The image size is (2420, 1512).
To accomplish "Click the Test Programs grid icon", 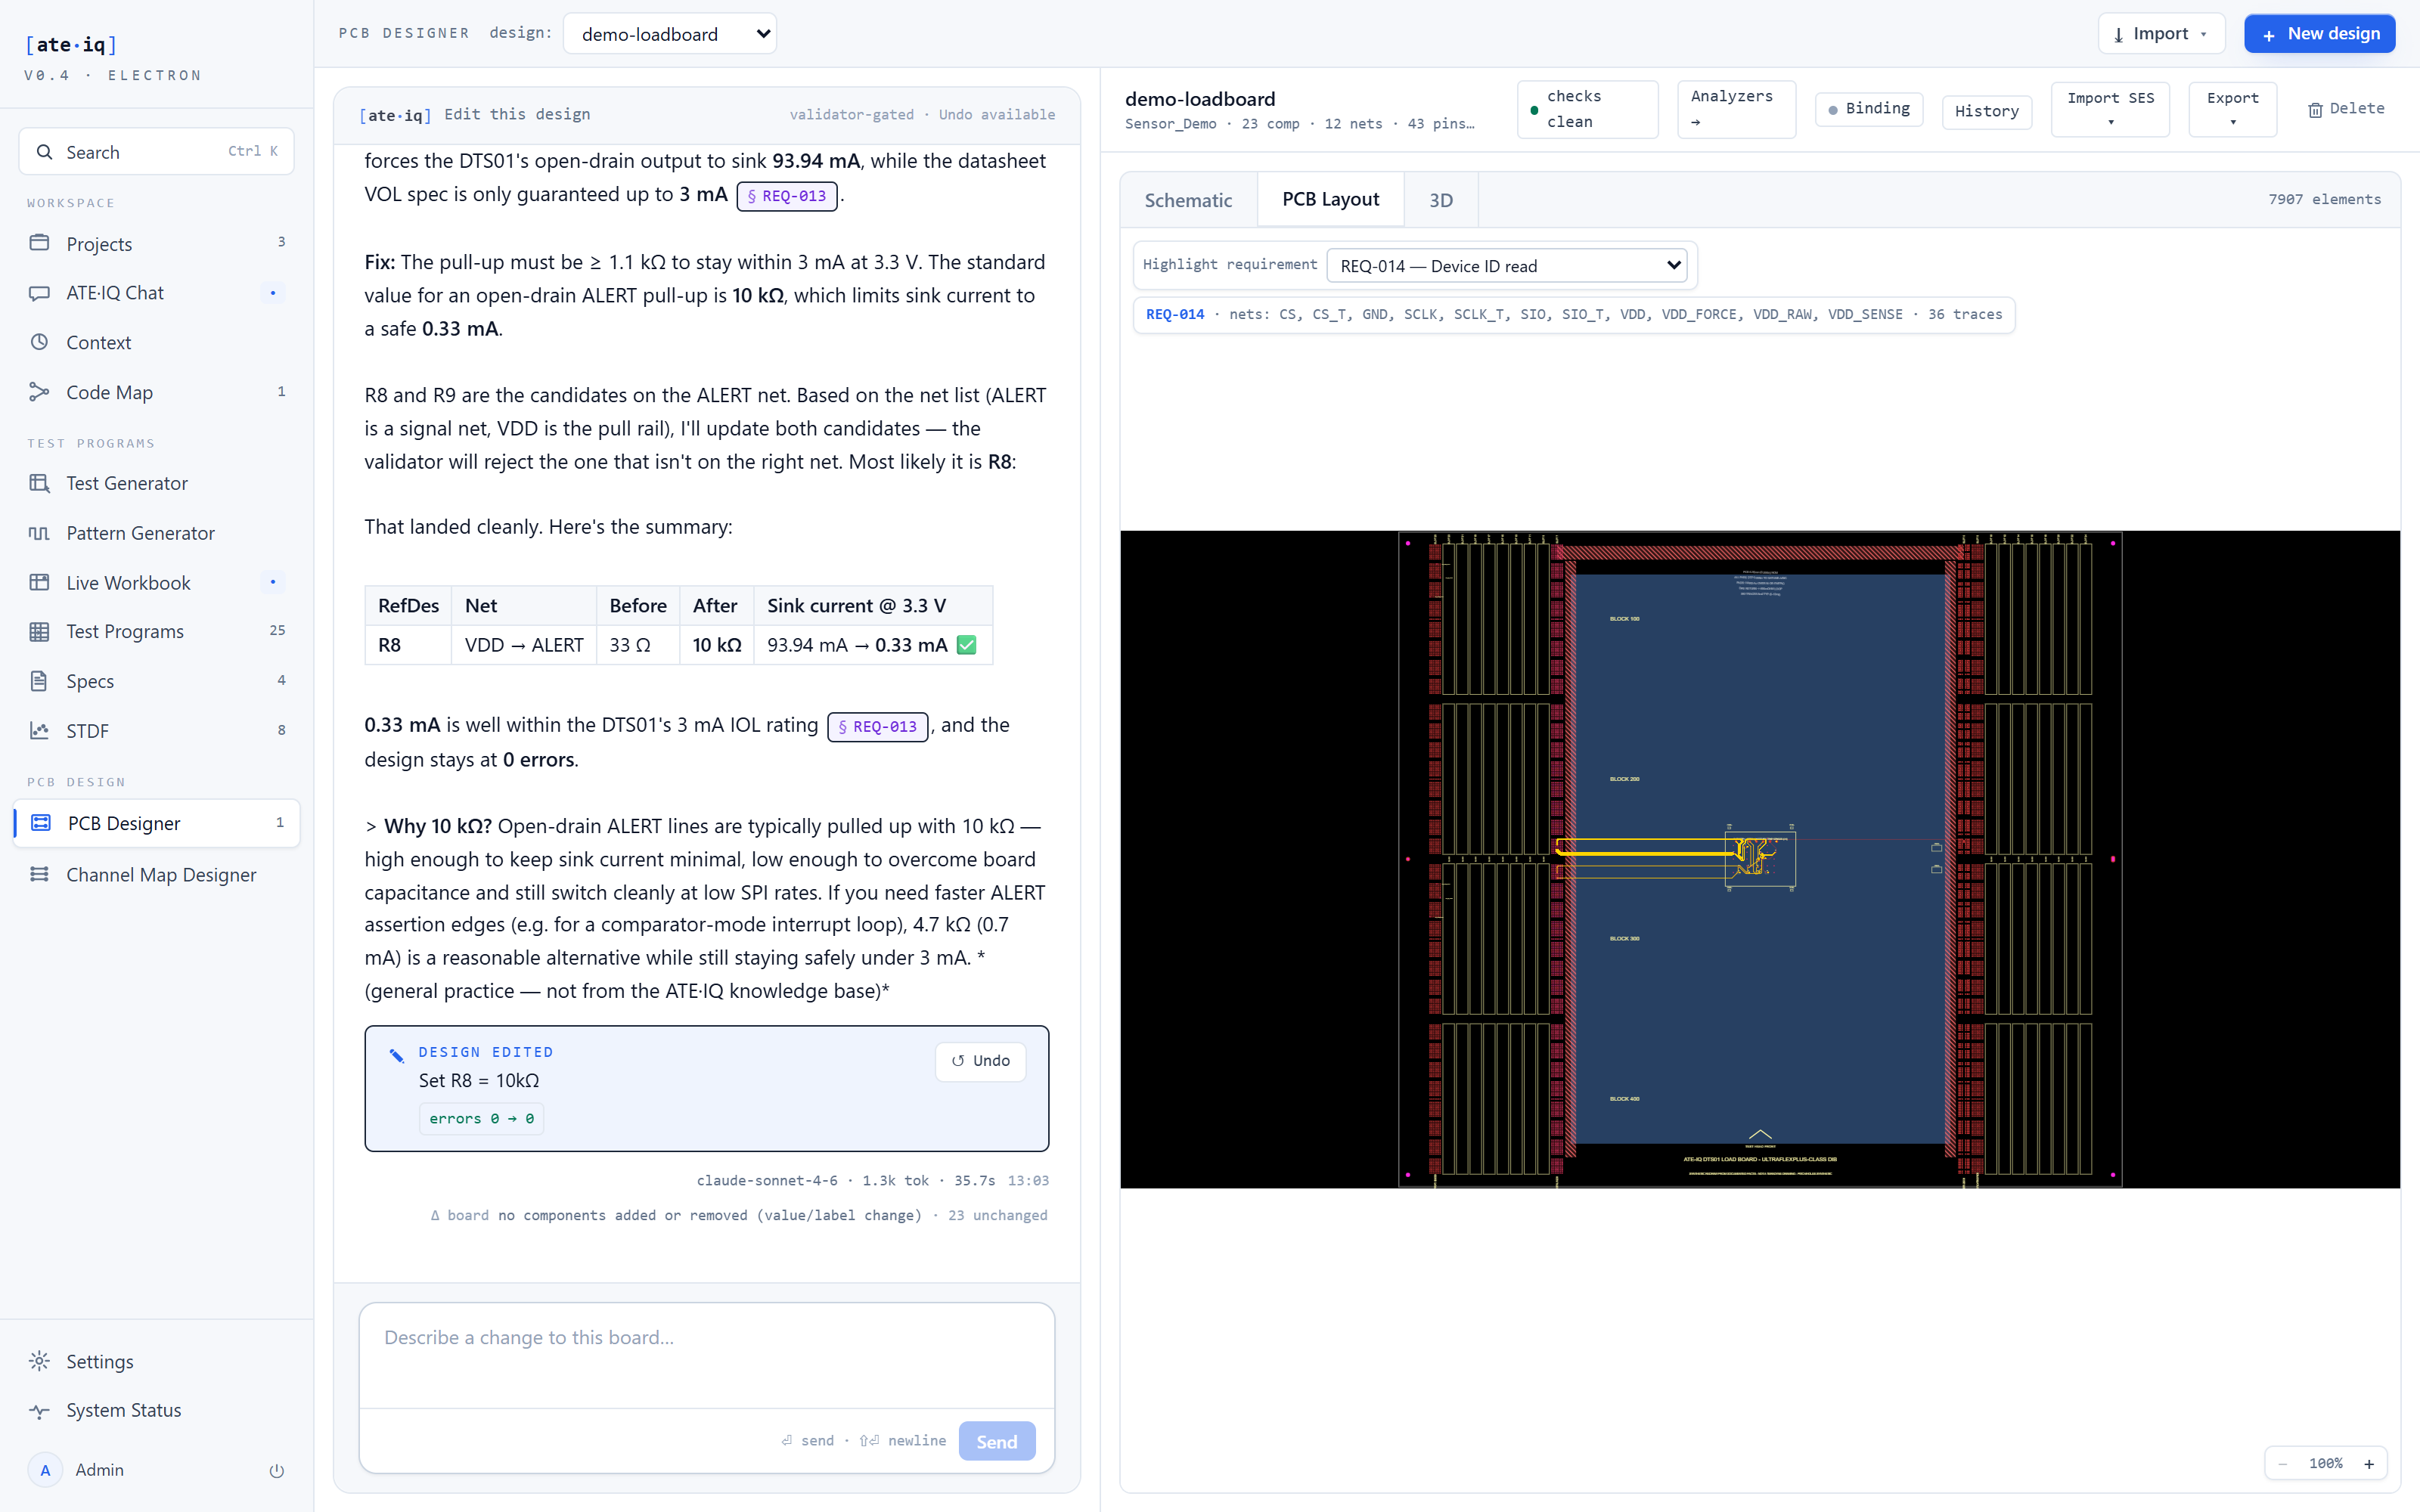I will point(39,631).
